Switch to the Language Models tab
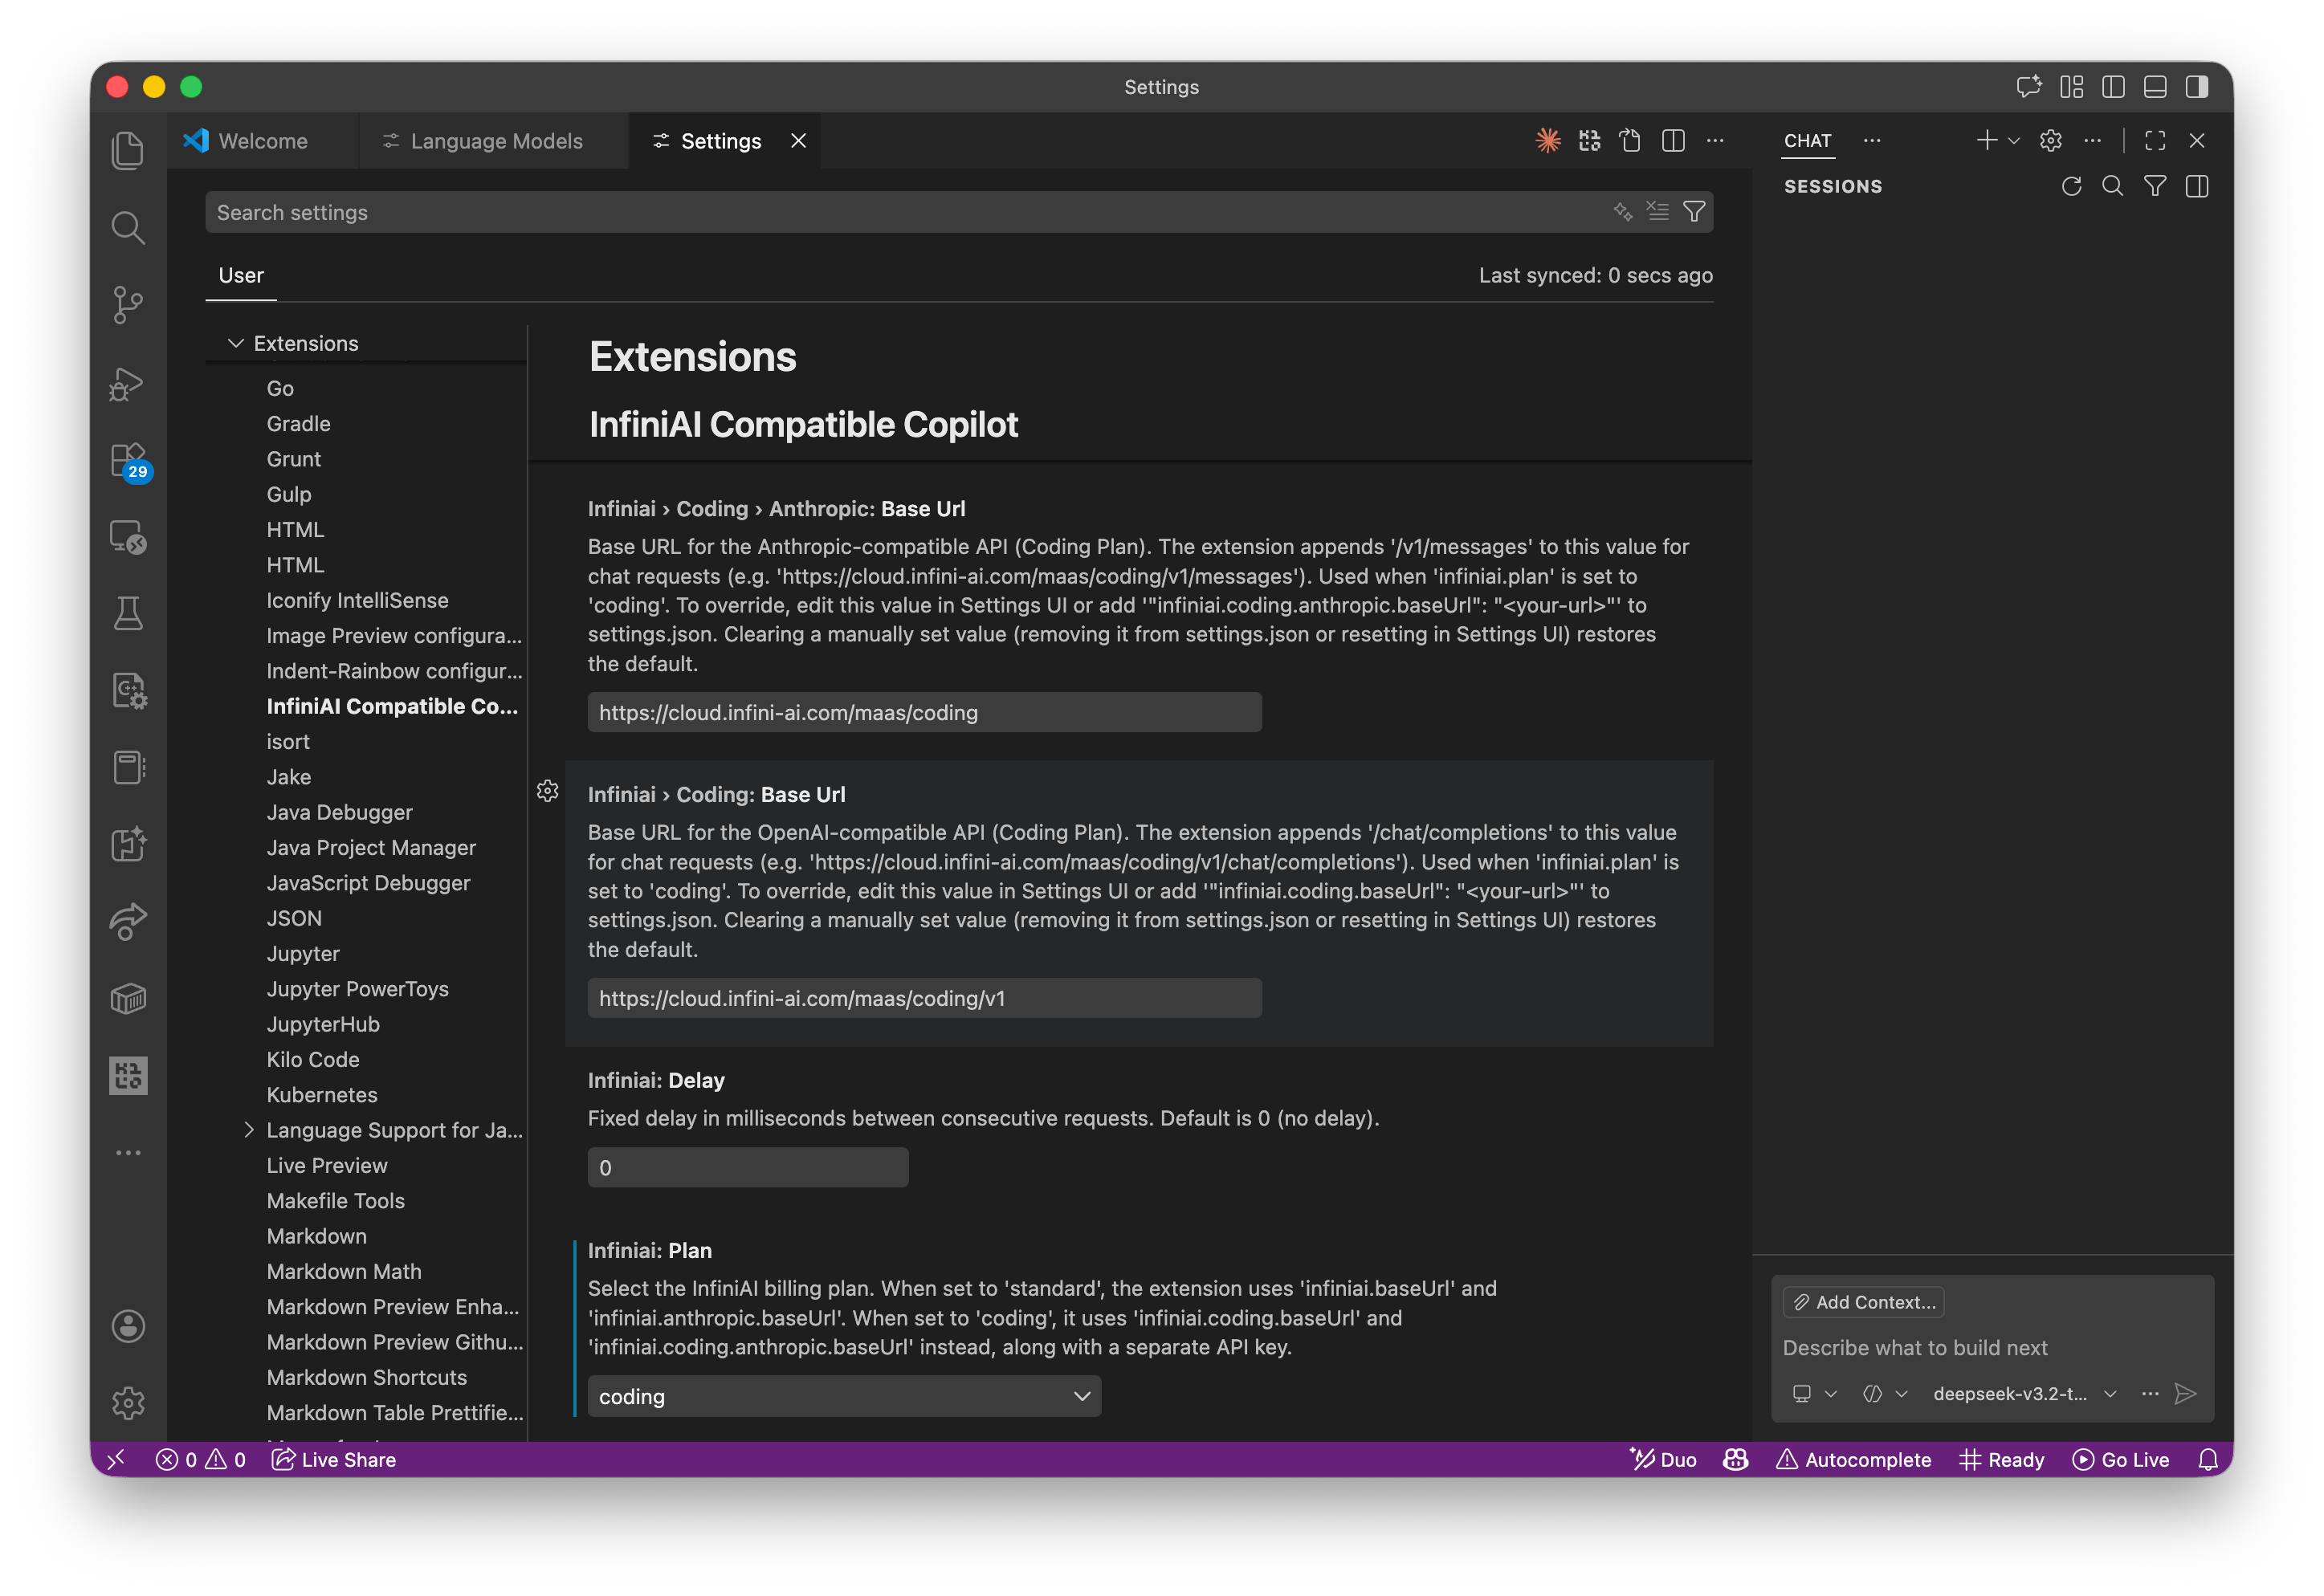The width and height of the screenshot is (2324, 1596). coord(495,141)
